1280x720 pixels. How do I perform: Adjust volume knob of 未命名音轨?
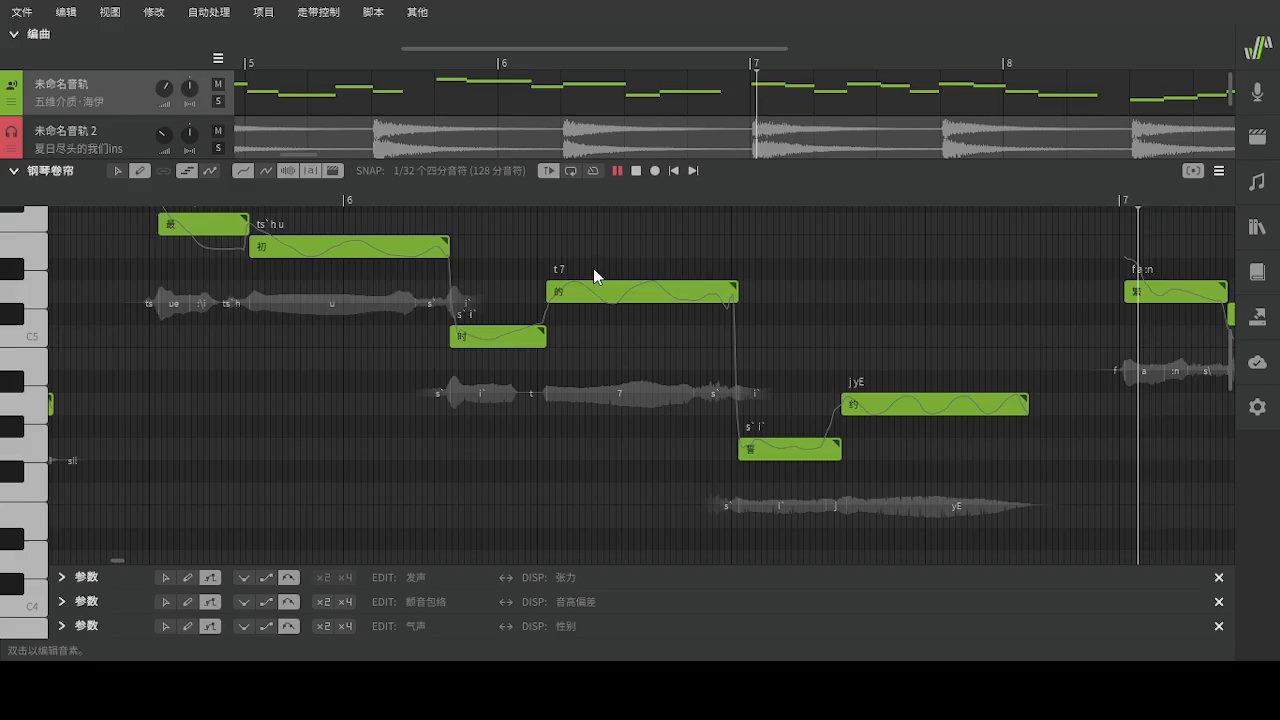(164, 89)
